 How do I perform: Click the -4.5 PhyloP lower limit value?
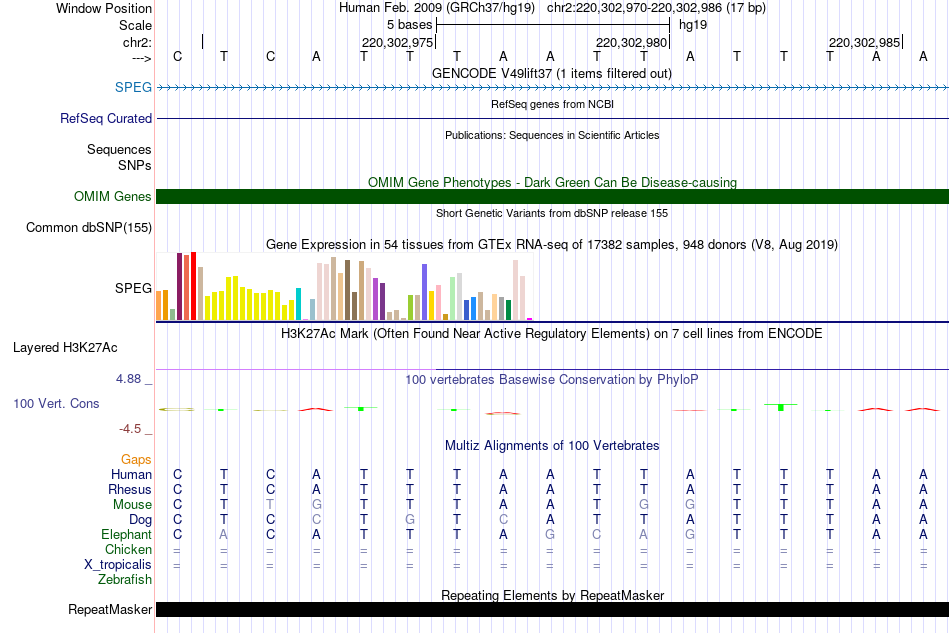[x=130, y=429]
